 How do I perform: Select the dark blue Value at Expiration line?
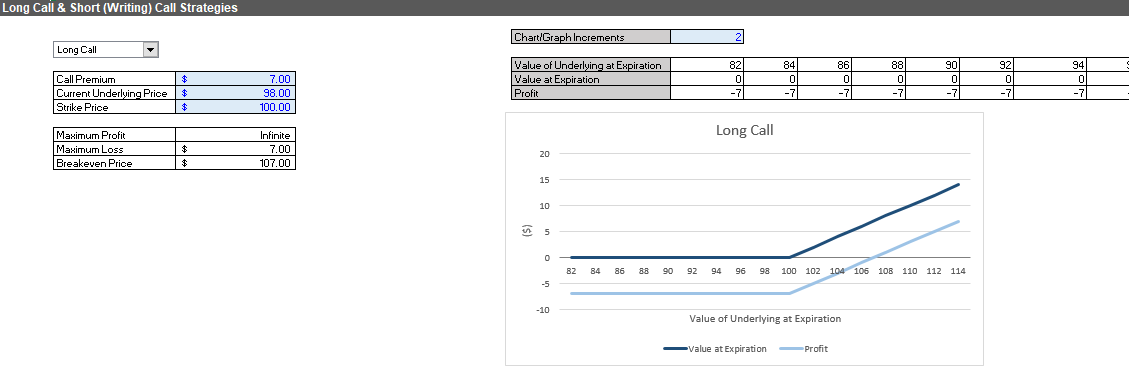coord(874,221)
